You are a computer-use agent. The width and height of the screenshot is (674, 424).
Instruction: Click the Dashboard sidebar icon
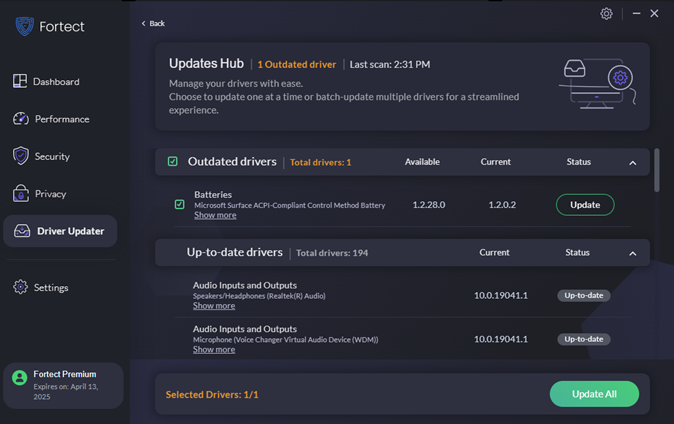[20, 81]
